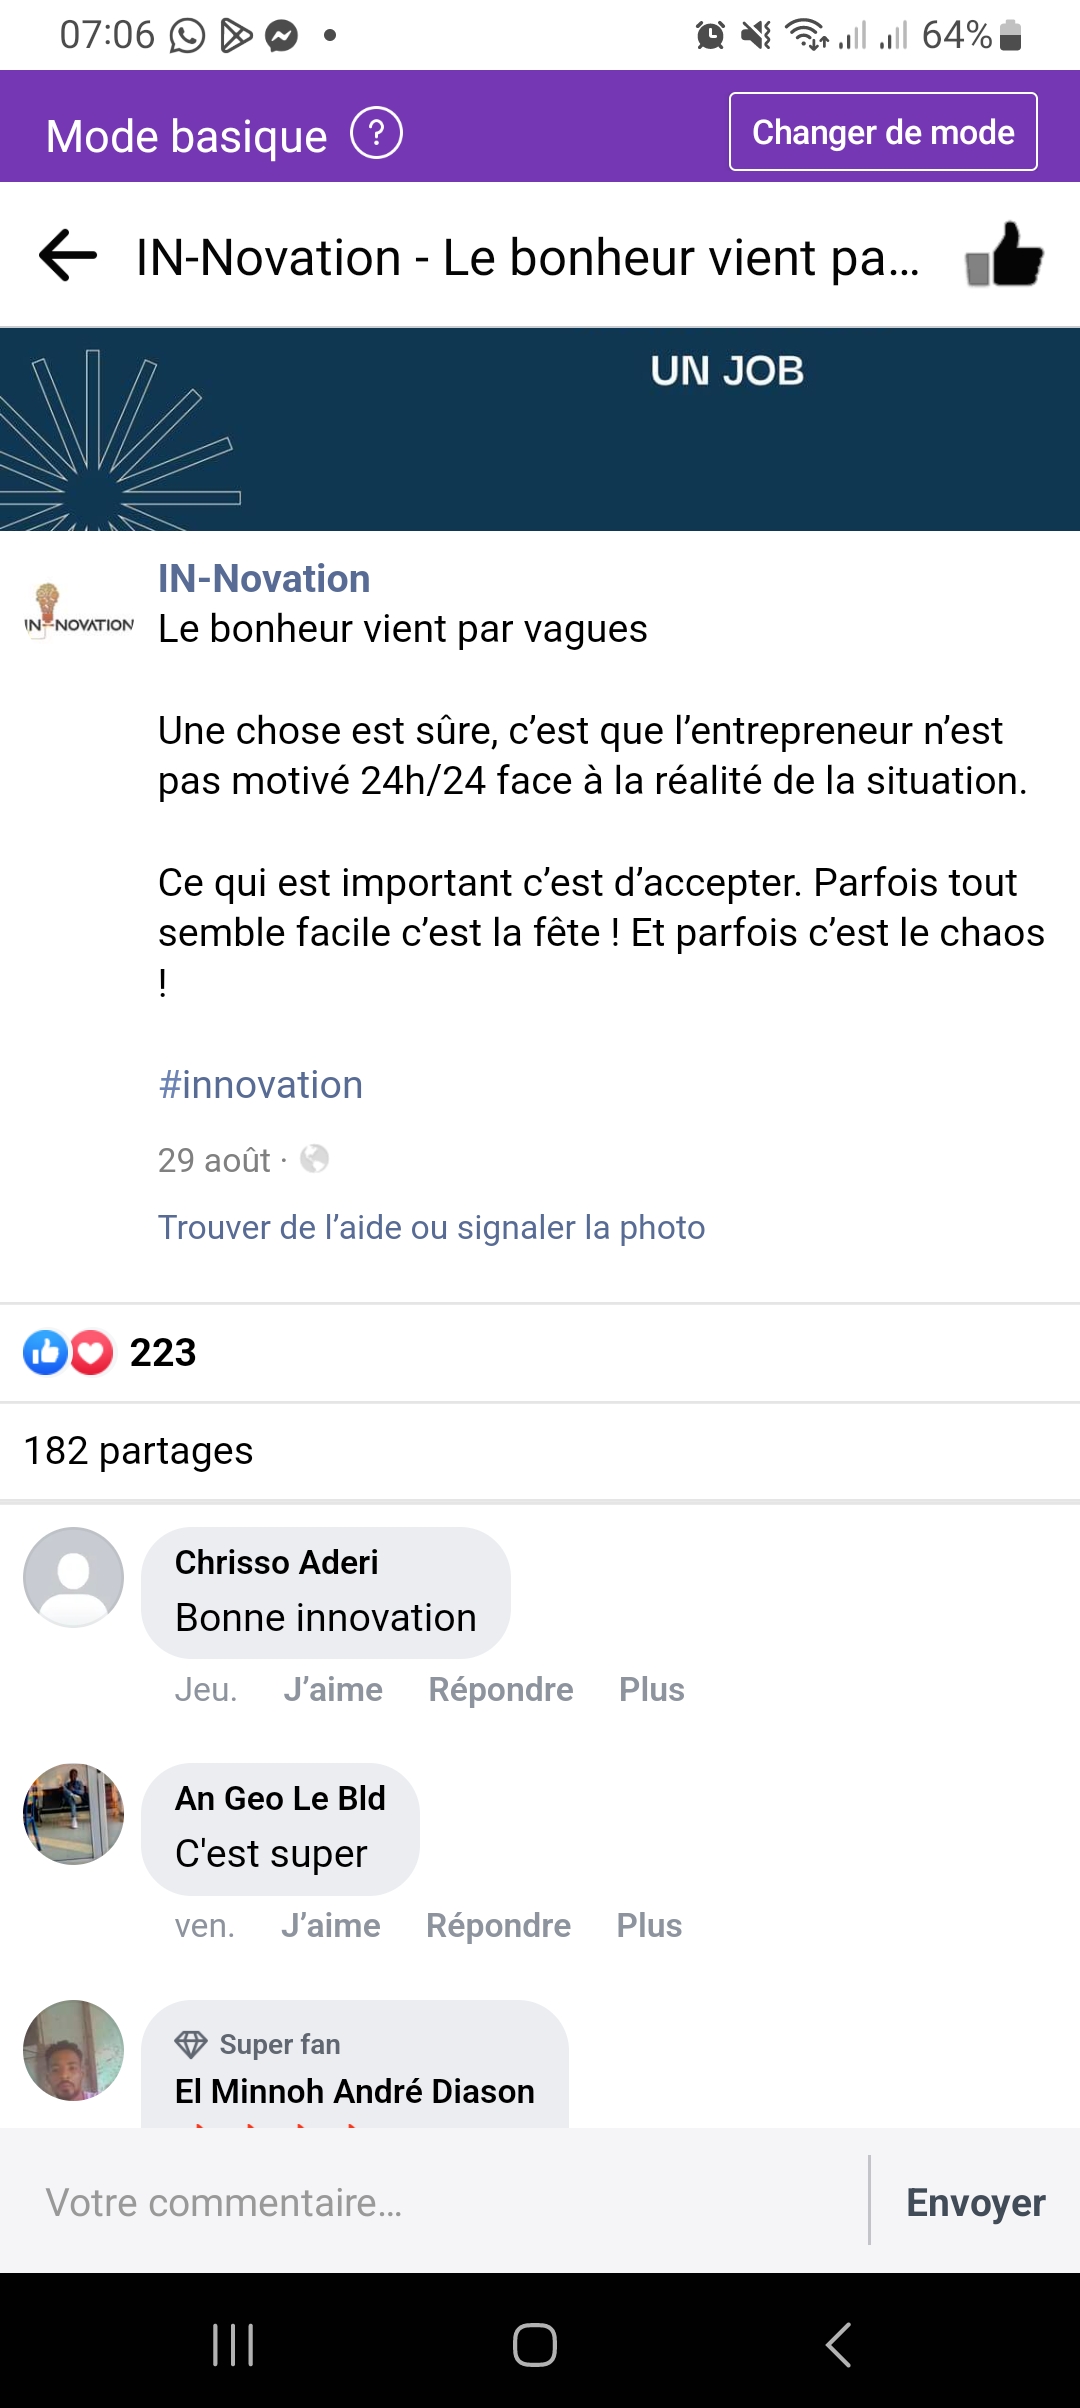Reply to An Geo Le Bld's comment
The height and width of the screenshot is (2408, 1080).
(498, 1925)
